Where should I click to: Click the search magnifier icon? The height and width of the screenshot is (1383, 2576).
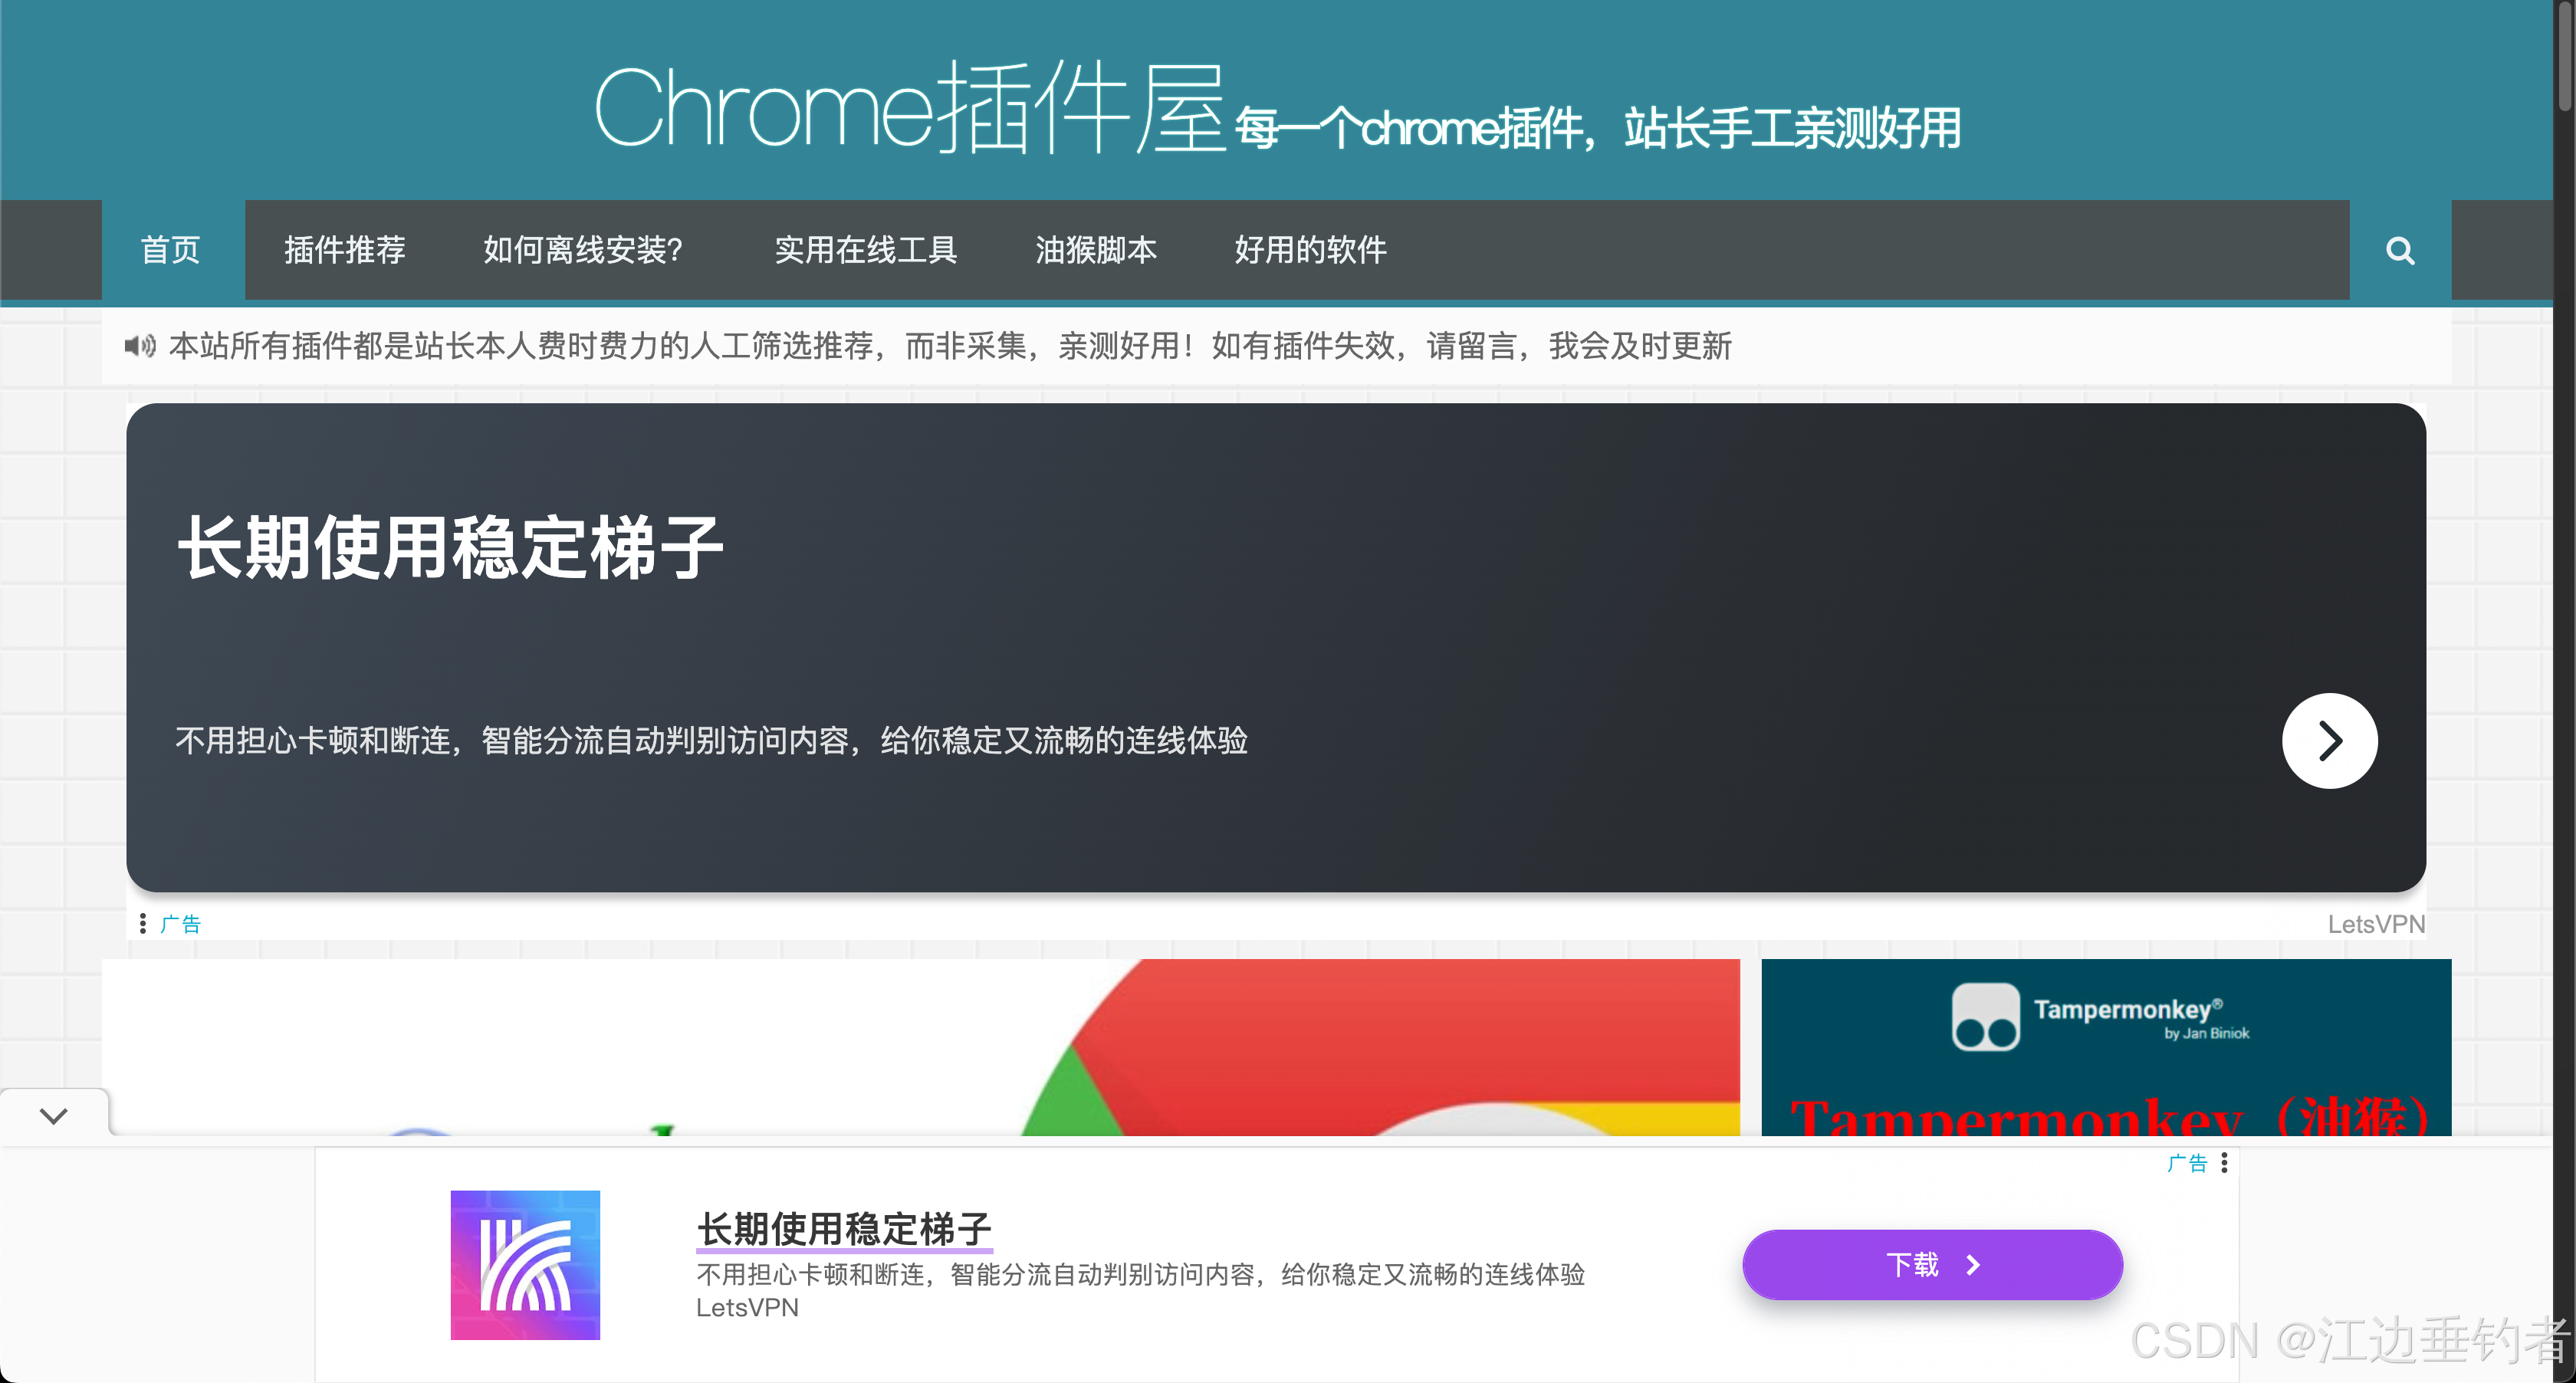pyautogui.click(x=2399, y=250)
